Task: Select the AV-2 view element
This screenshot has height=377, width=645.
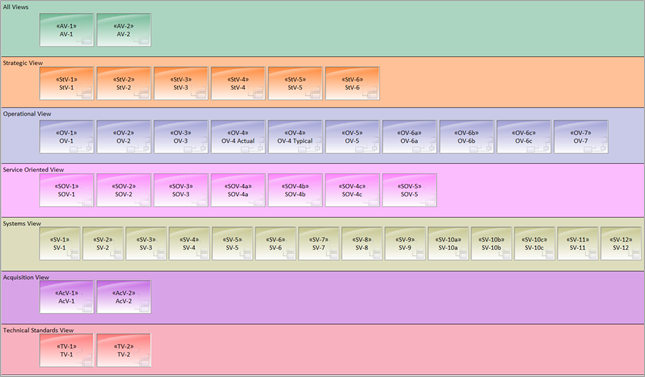Action: pyautogui.click(x=124, y=30)
